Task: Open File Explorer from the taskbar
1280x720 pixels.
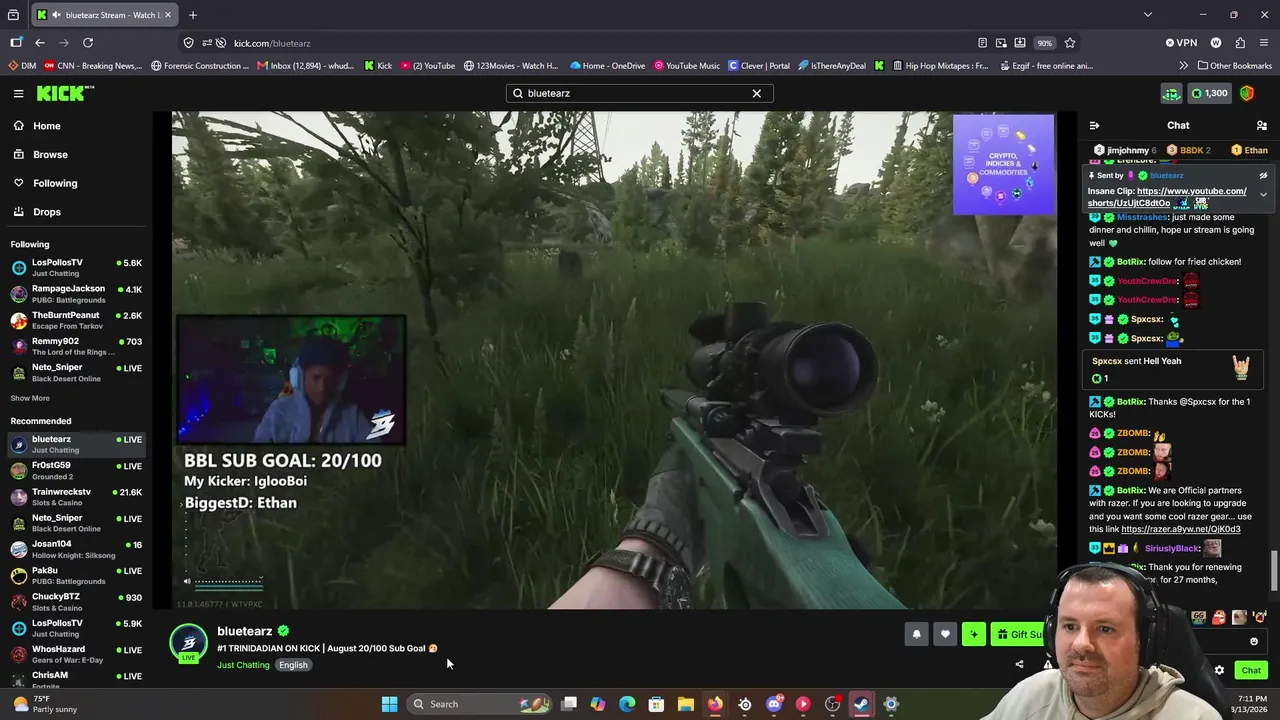Action: 686,704
